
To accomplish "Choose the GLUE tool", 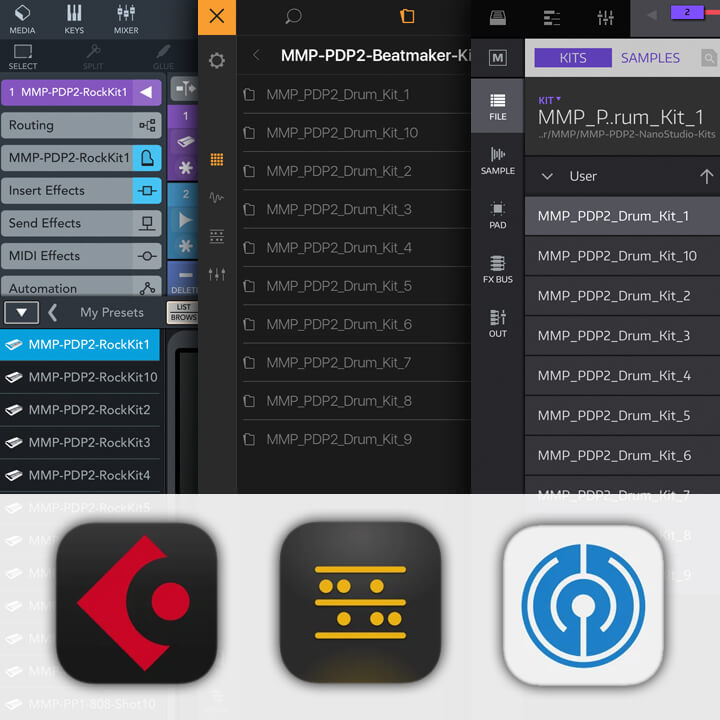I will [163, 57].
